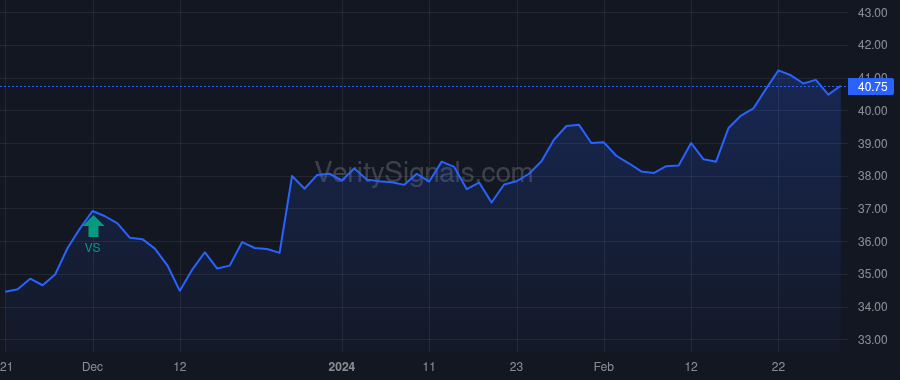Click the 35.00 price axis label

click(872, 274)
